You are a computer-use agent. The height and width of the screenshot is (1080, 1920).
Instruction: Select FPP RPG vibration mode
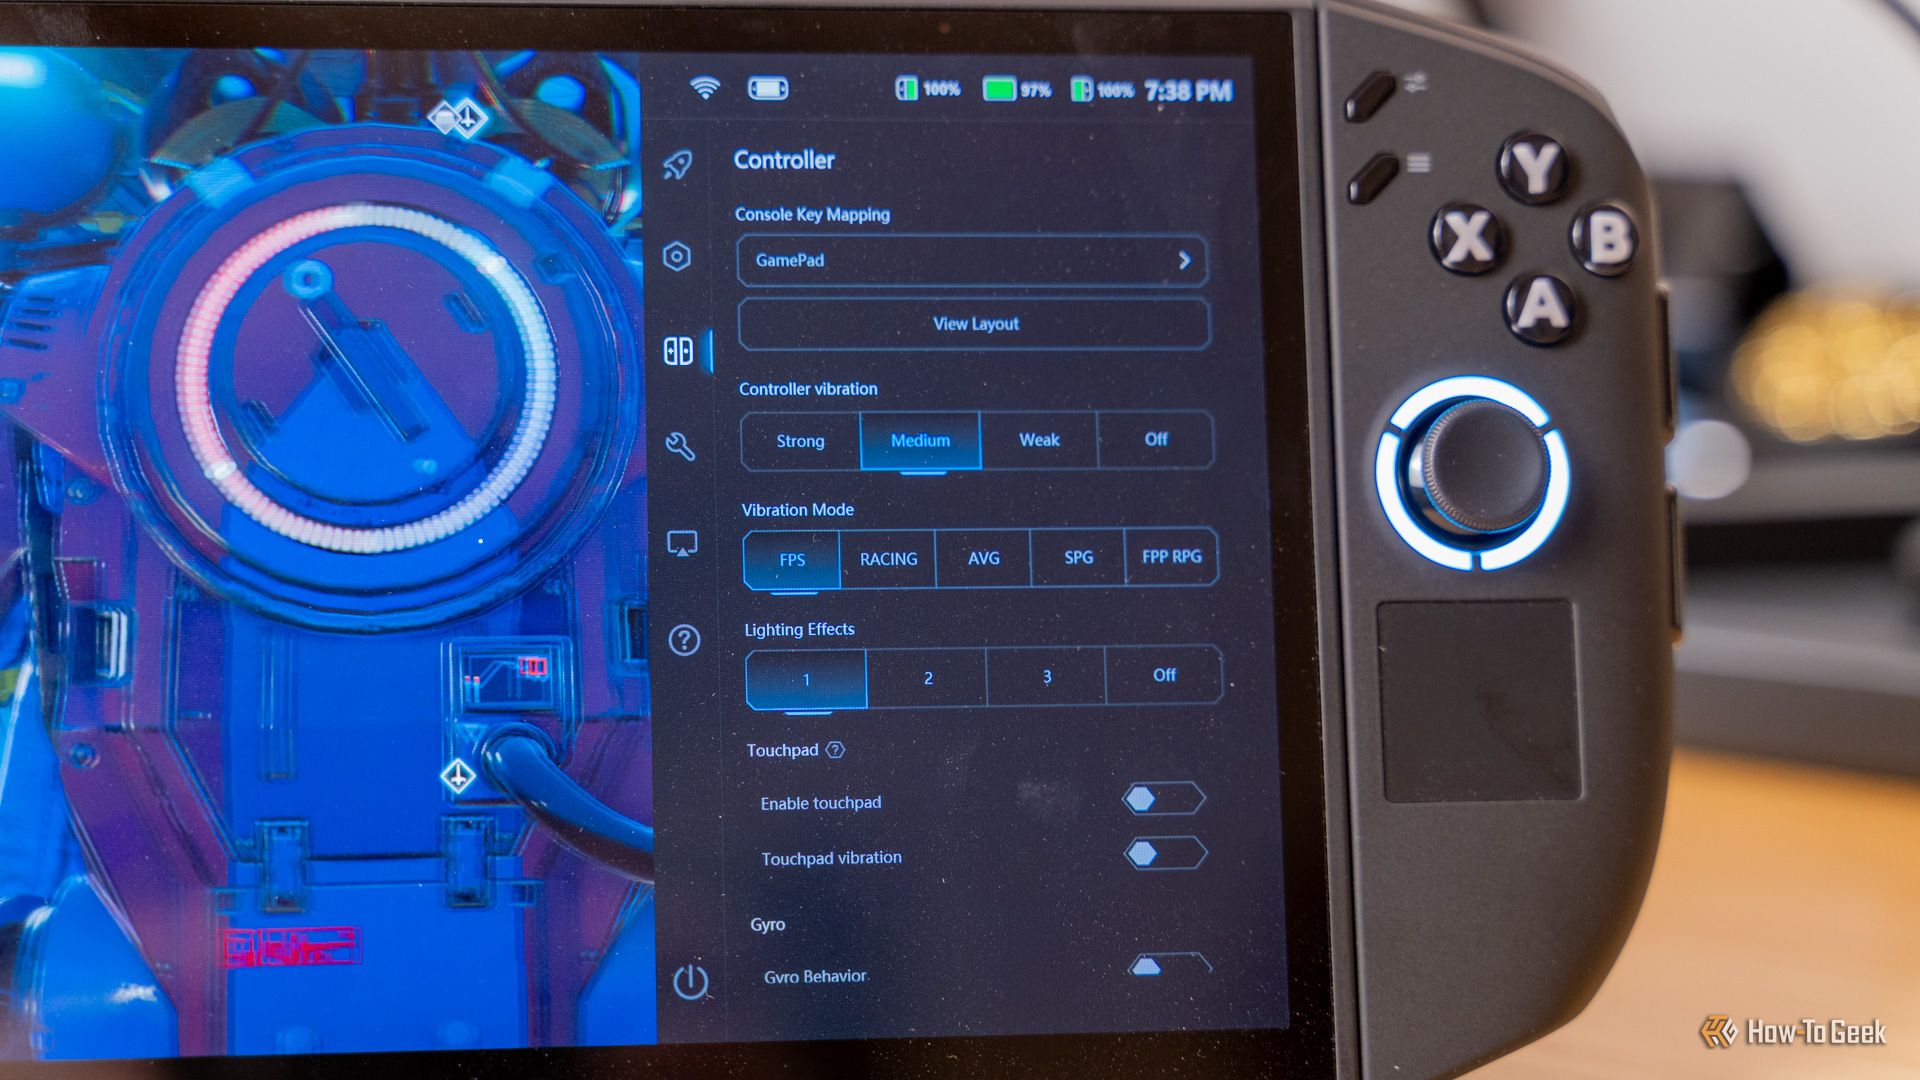(x=1172, y=556)
